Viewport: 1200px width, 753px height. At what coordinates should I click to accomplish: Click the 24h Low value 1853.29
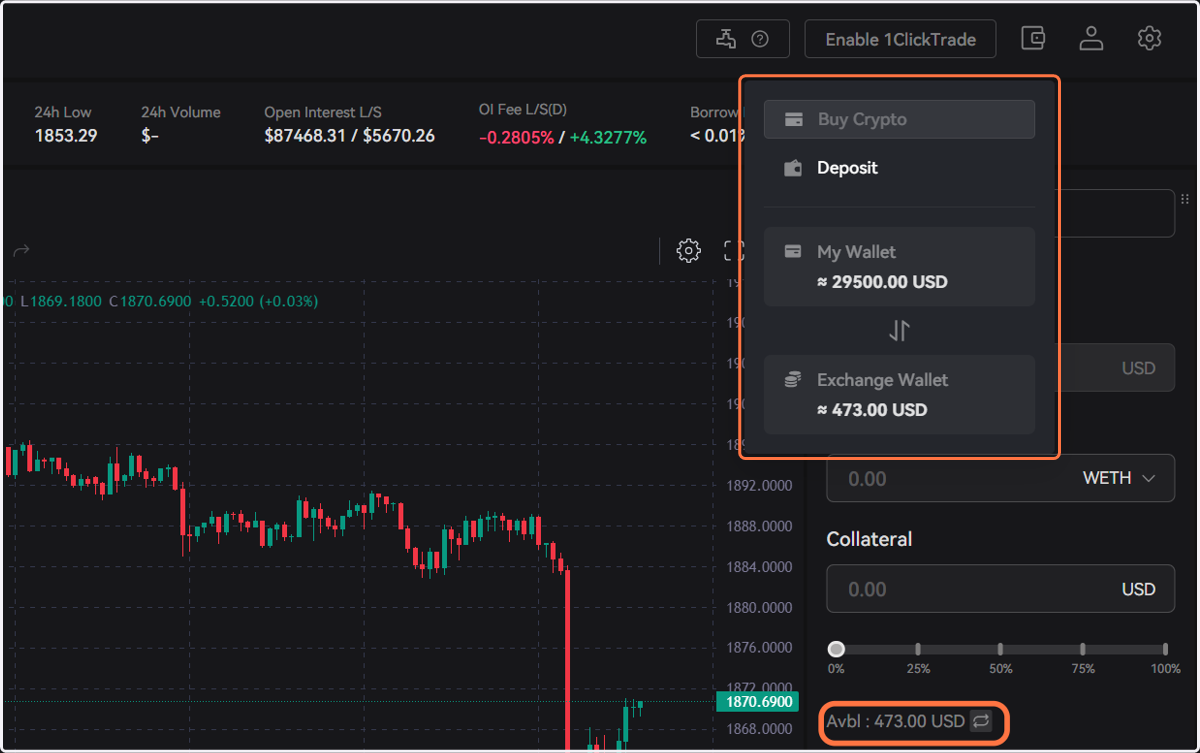66,136
